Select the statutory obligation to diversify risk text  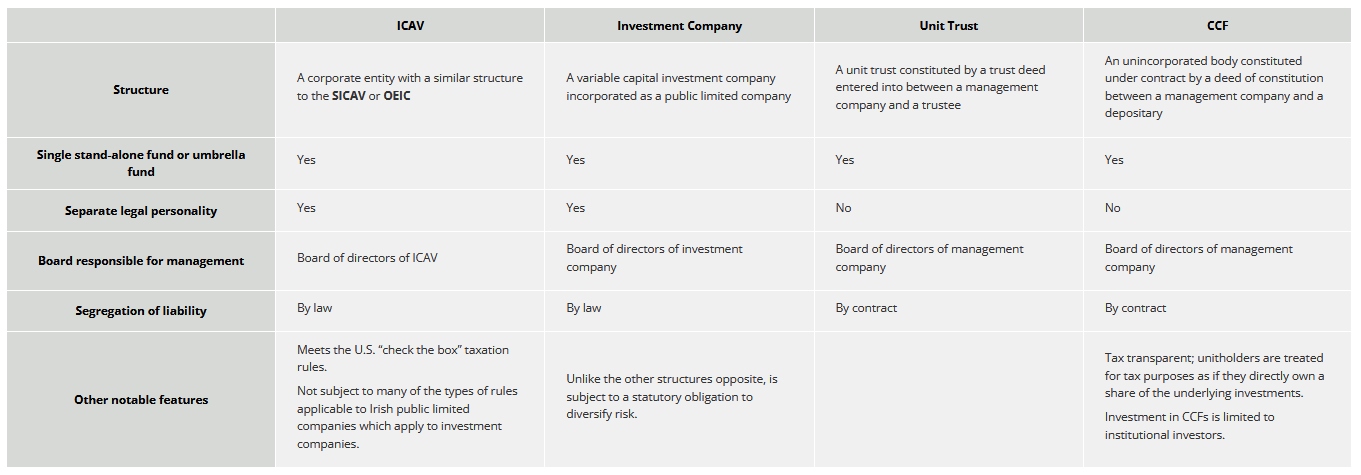click(x=671, y=396)
